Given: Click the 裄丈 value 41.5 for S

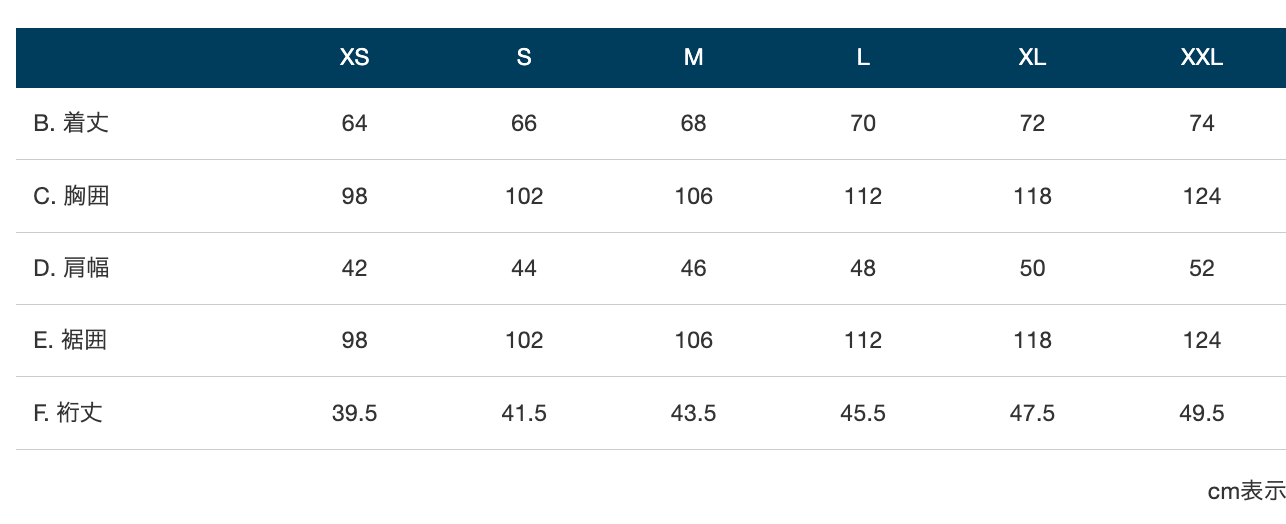Looking at the screenshot, I should coord(524,413).
